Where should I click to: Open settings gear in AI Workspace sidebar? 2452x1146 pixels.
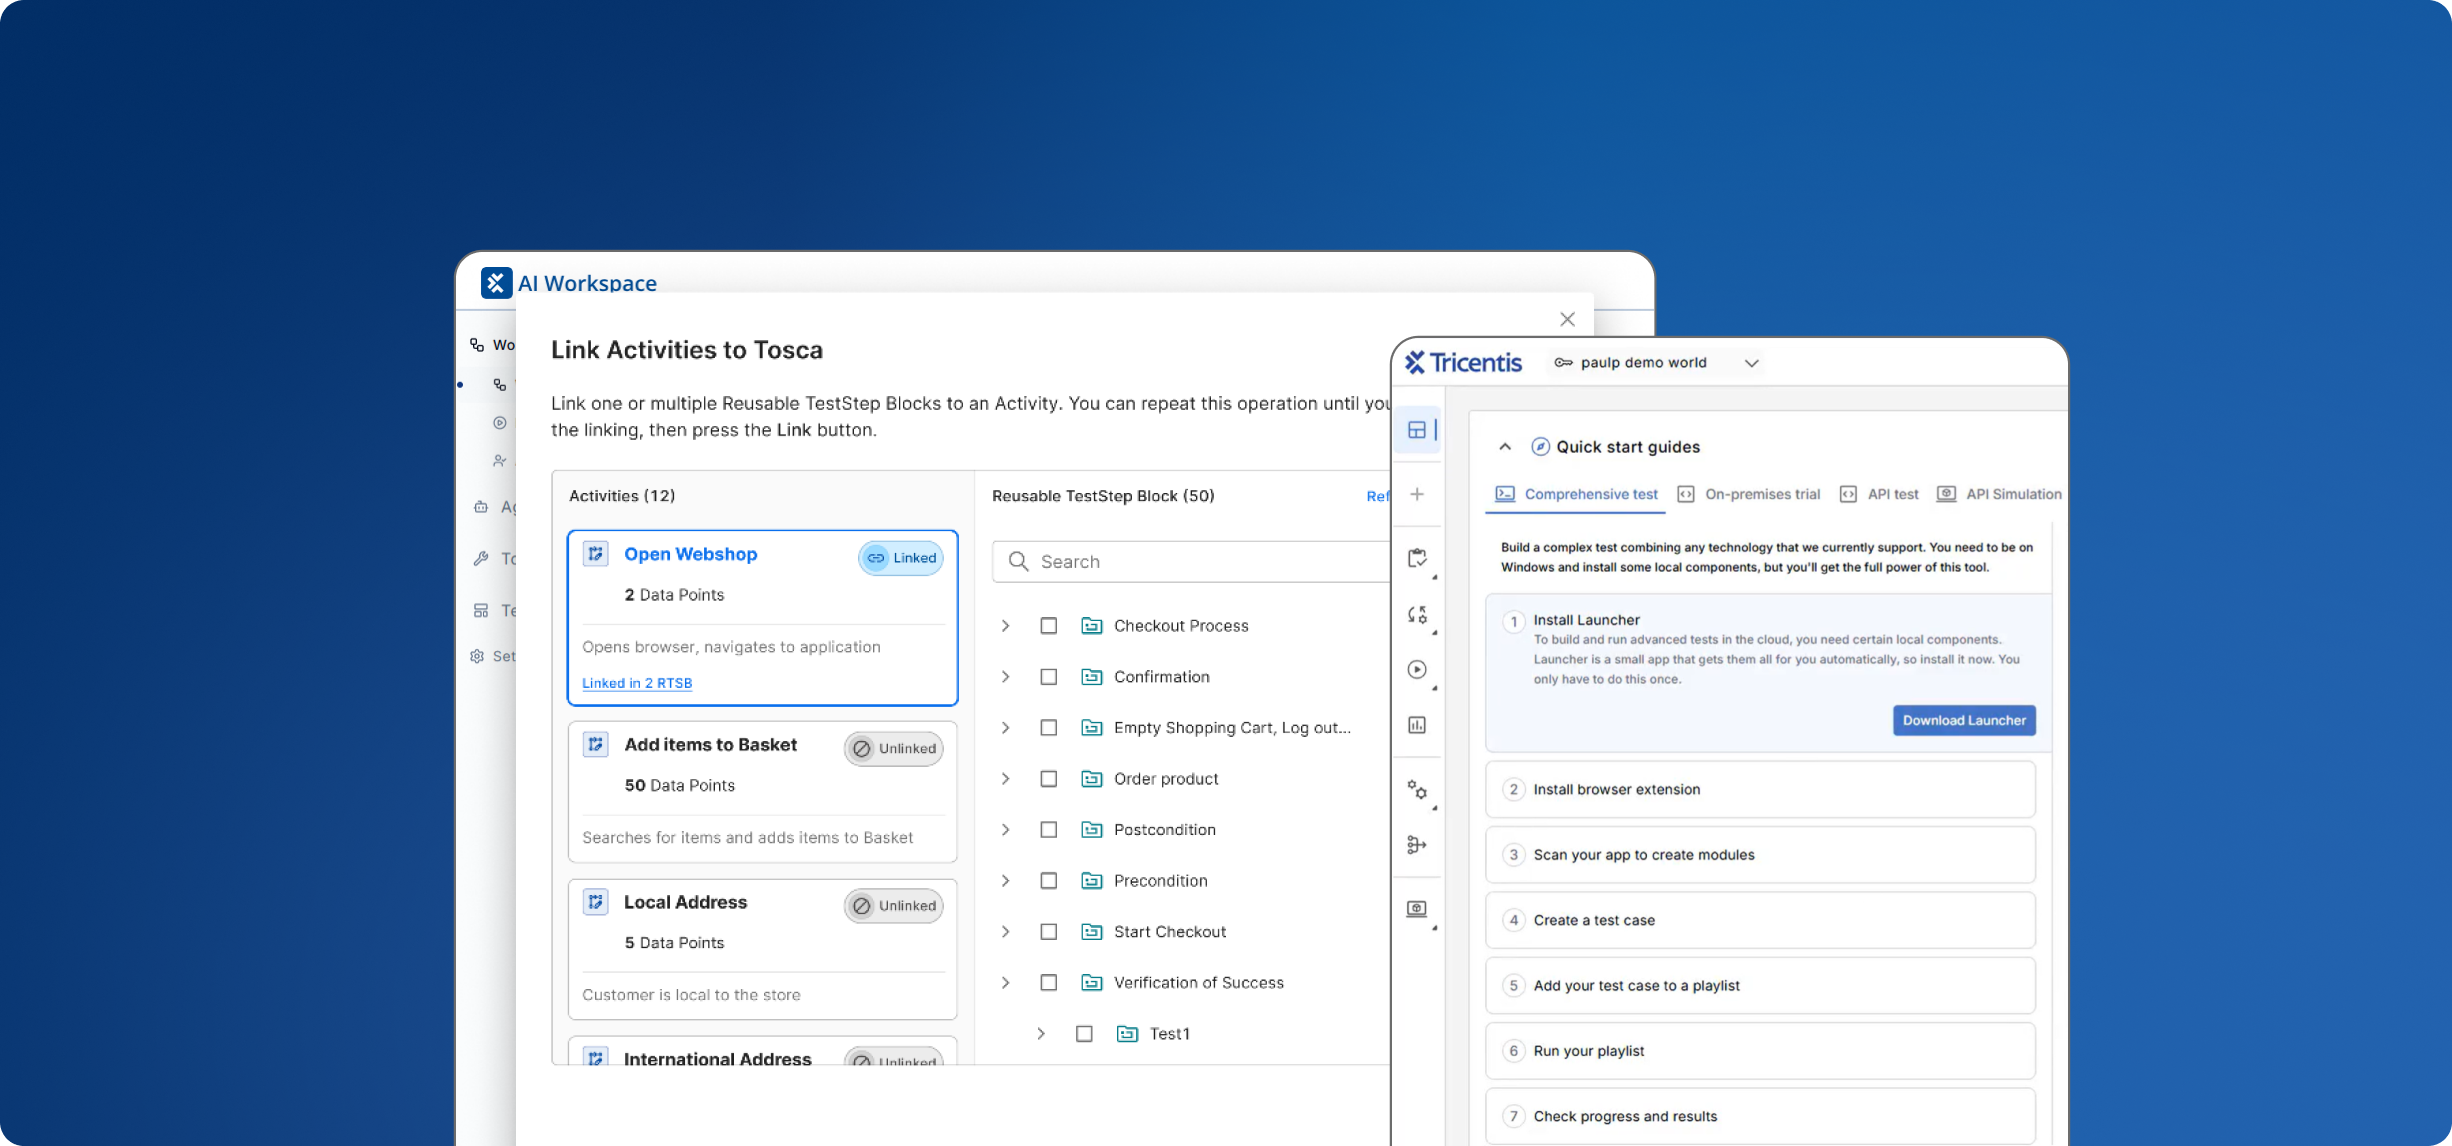(x=477, y=656)
